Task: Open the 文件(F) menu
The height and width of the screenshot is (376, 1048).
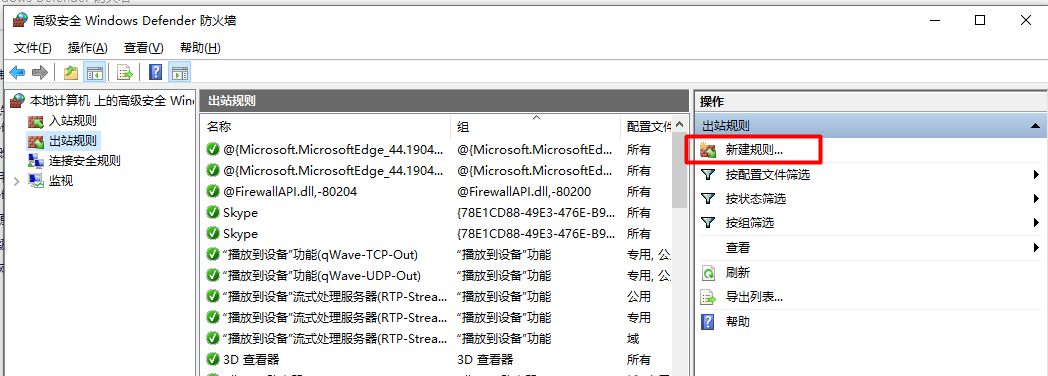Action: pyautogui.click(x=33, y=48)
